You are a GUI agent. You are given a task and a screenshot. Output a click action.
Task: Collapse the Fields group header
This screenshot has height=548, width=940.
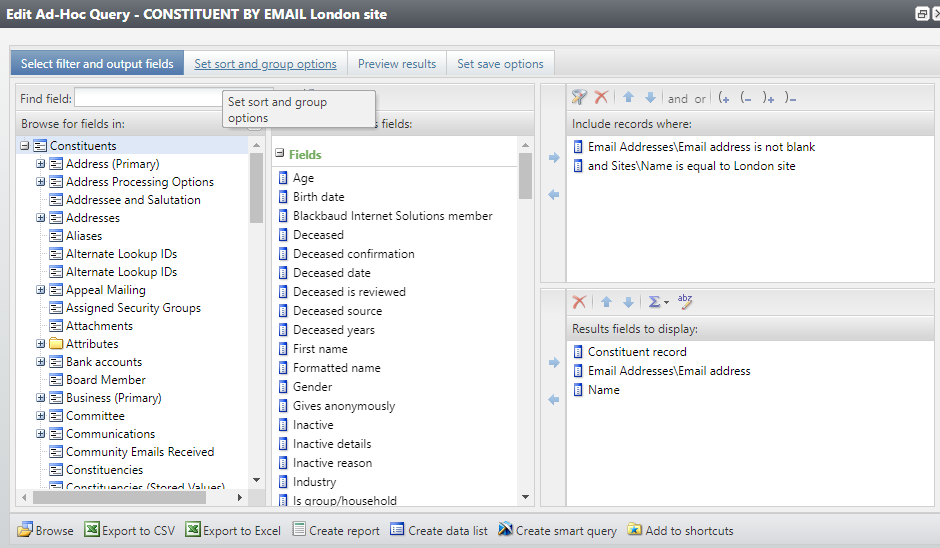tap(279, 153)
